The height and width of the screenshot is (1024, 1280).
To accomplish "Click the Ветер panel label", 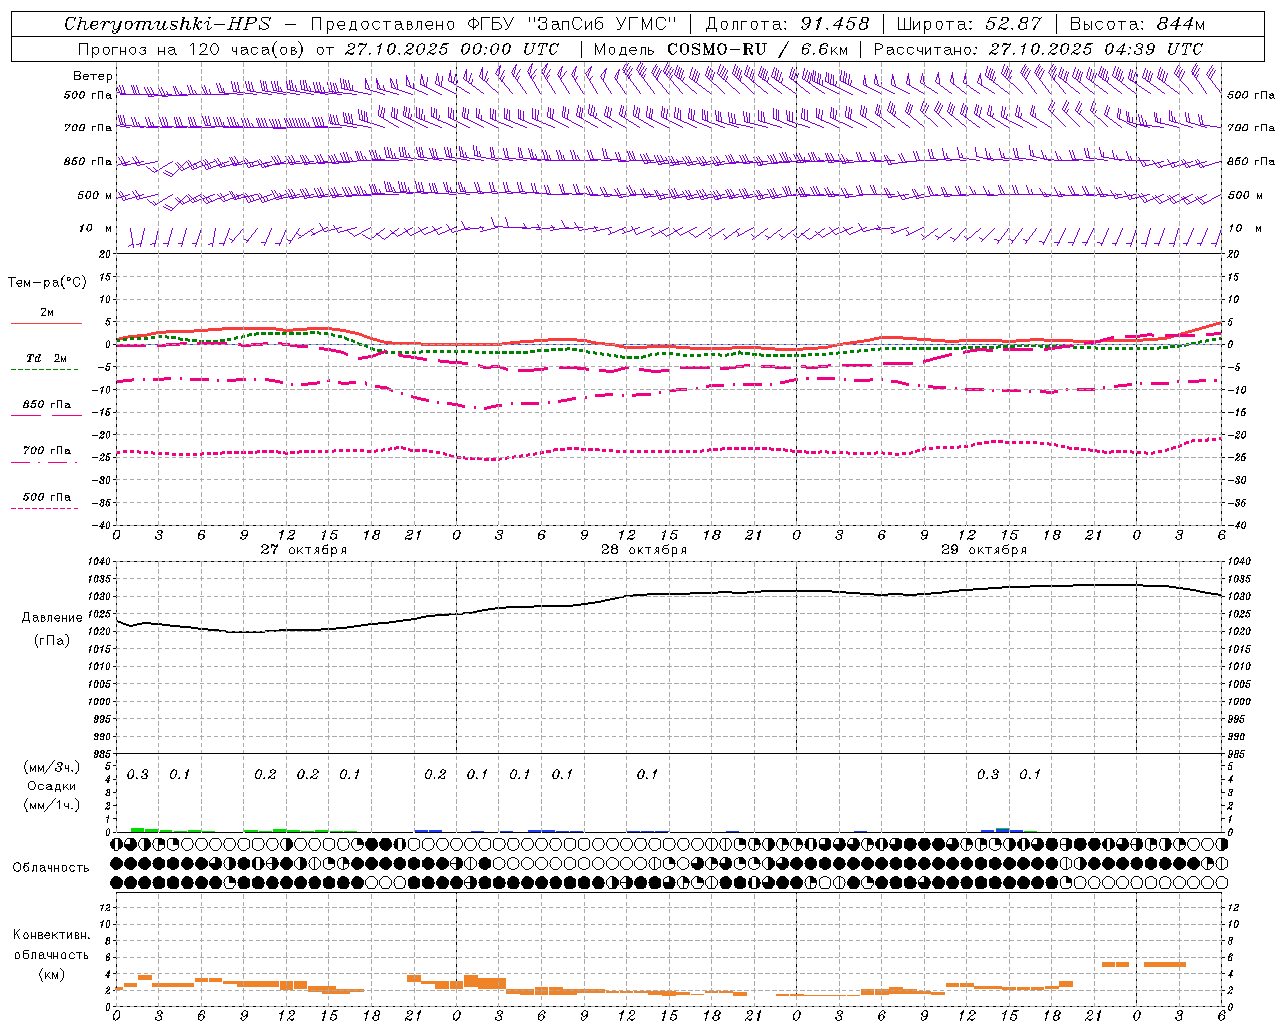I will [x=92, y=76].
